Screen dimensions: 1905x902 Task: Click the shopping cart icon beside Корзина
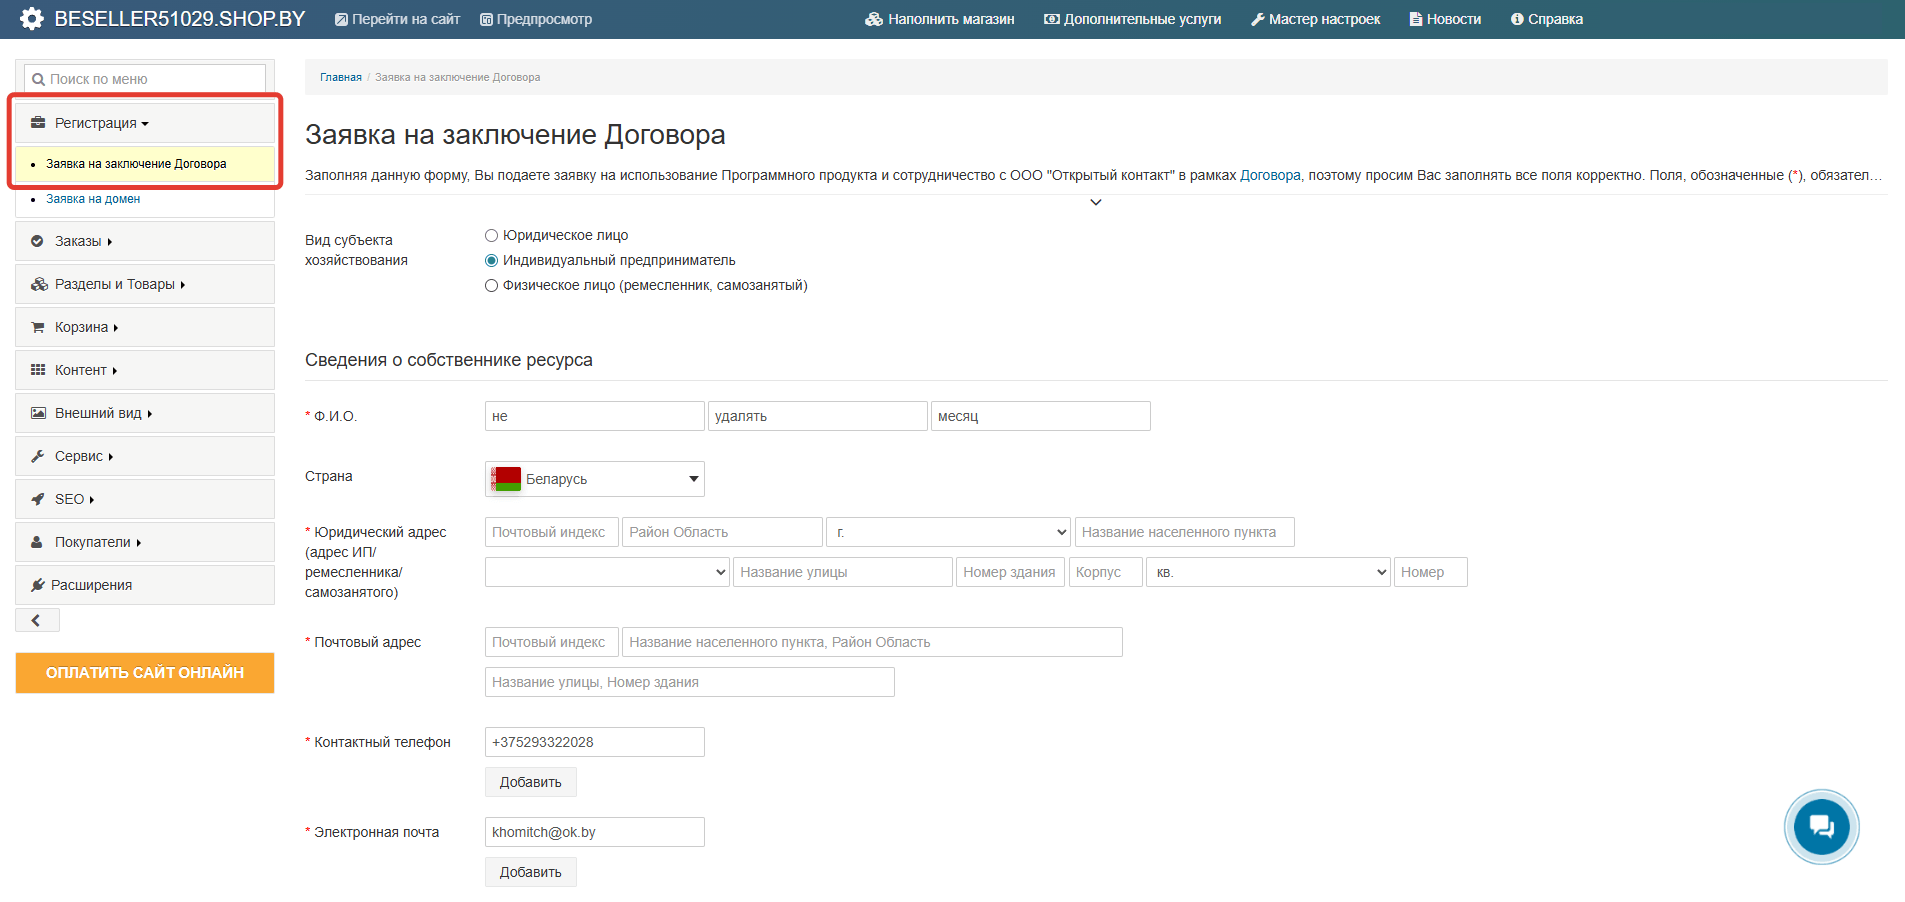(x=38, y=327)
